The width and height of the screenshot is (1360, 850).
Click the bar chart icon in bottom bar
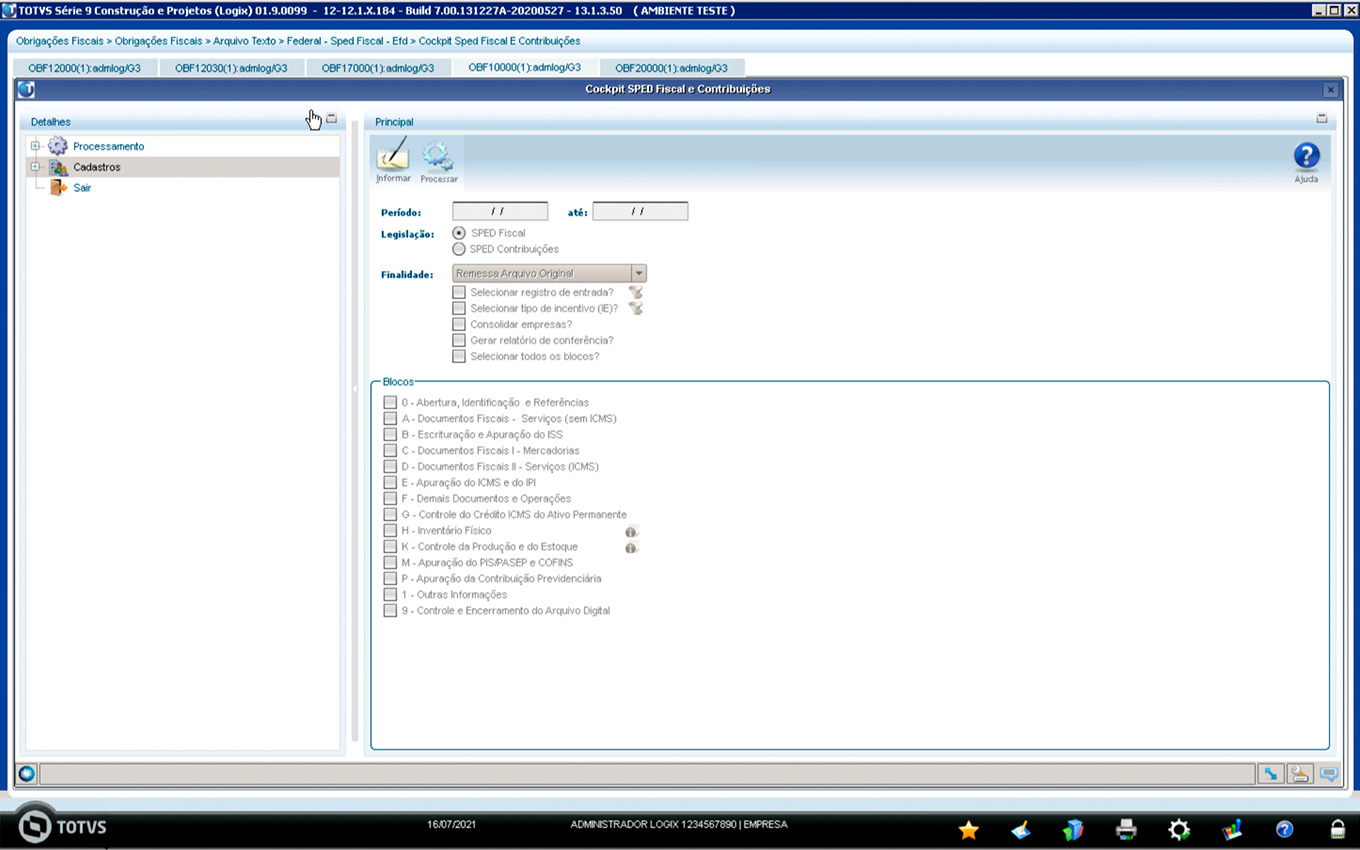coord(1232,829)
